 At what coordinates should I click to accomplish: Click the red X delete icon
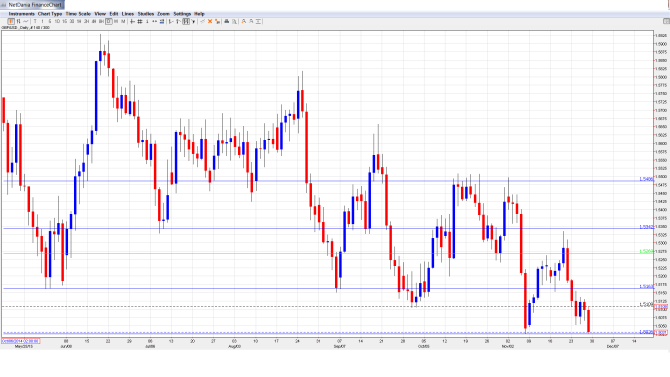[210, 21]
